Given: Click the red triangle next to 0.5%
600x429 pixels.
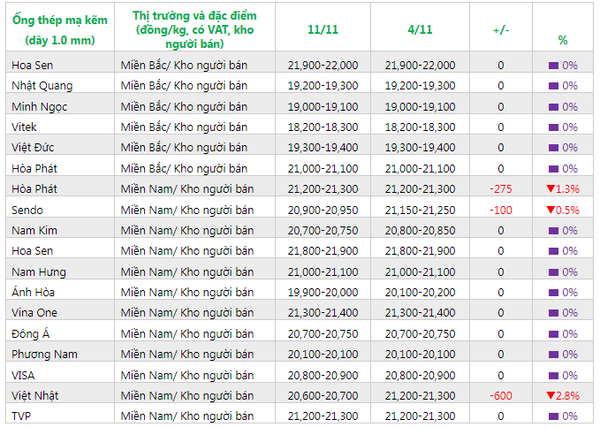Looking at the screenshot, I should [x=550, y=210].
